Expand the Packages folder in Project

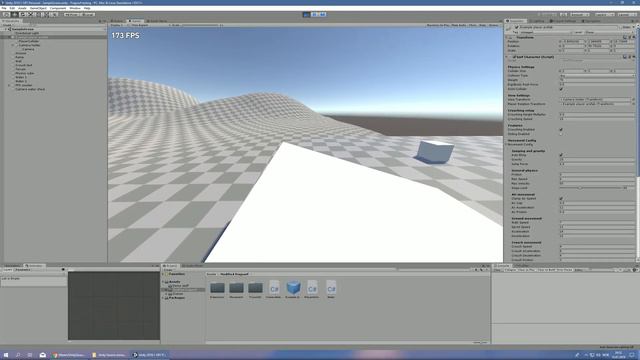coord(163,298)
